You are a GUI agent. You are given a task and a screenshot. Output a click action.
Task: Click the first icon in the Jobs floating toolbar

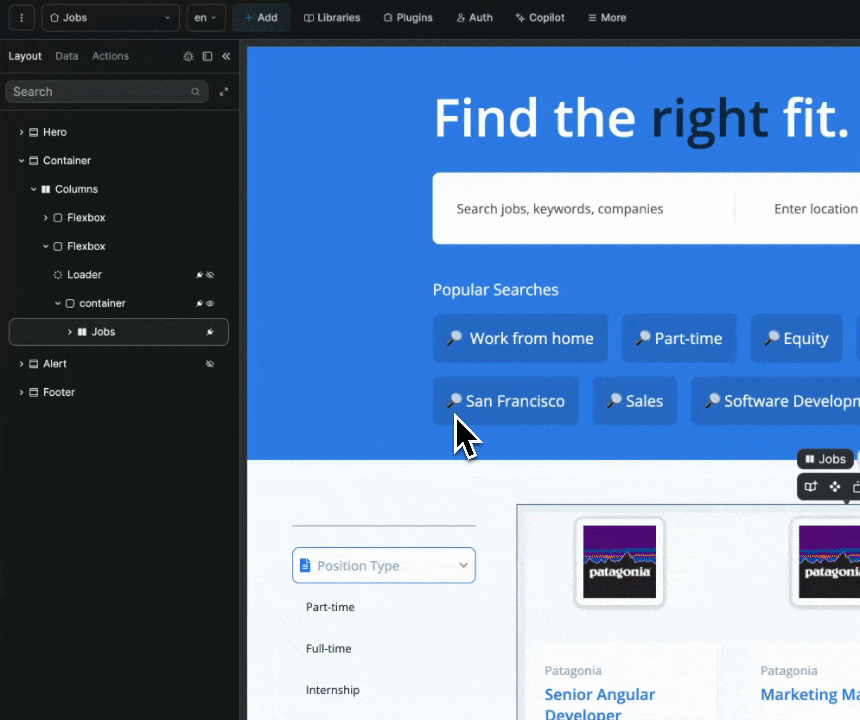point(811,487)
